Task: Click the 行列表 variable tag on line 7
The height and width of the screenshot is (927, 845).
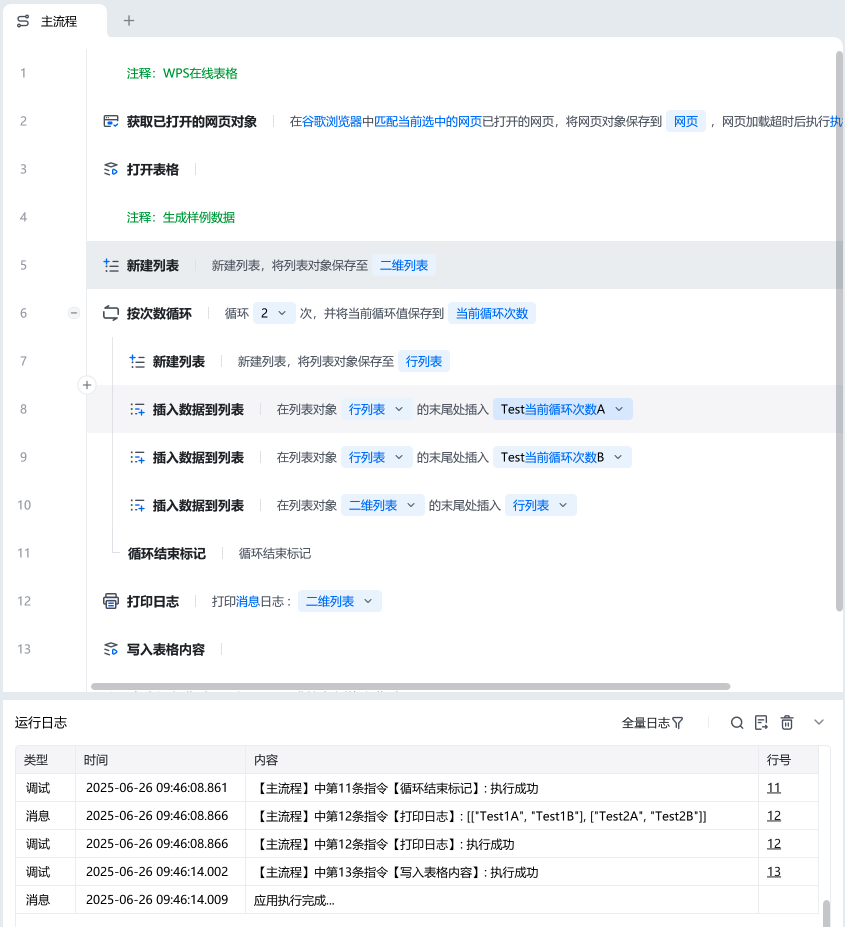Action: (x=424, y=361)
